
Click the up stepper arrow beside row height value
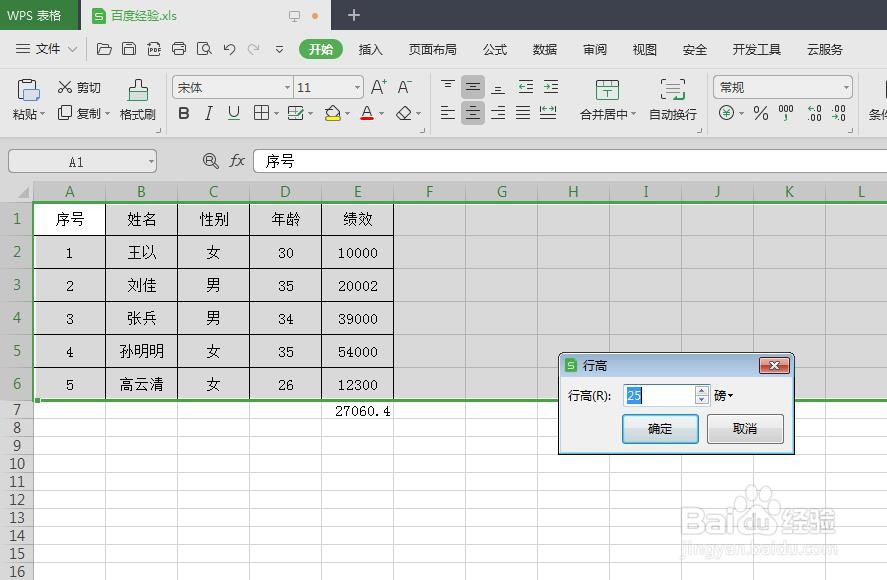pos(702,390)
